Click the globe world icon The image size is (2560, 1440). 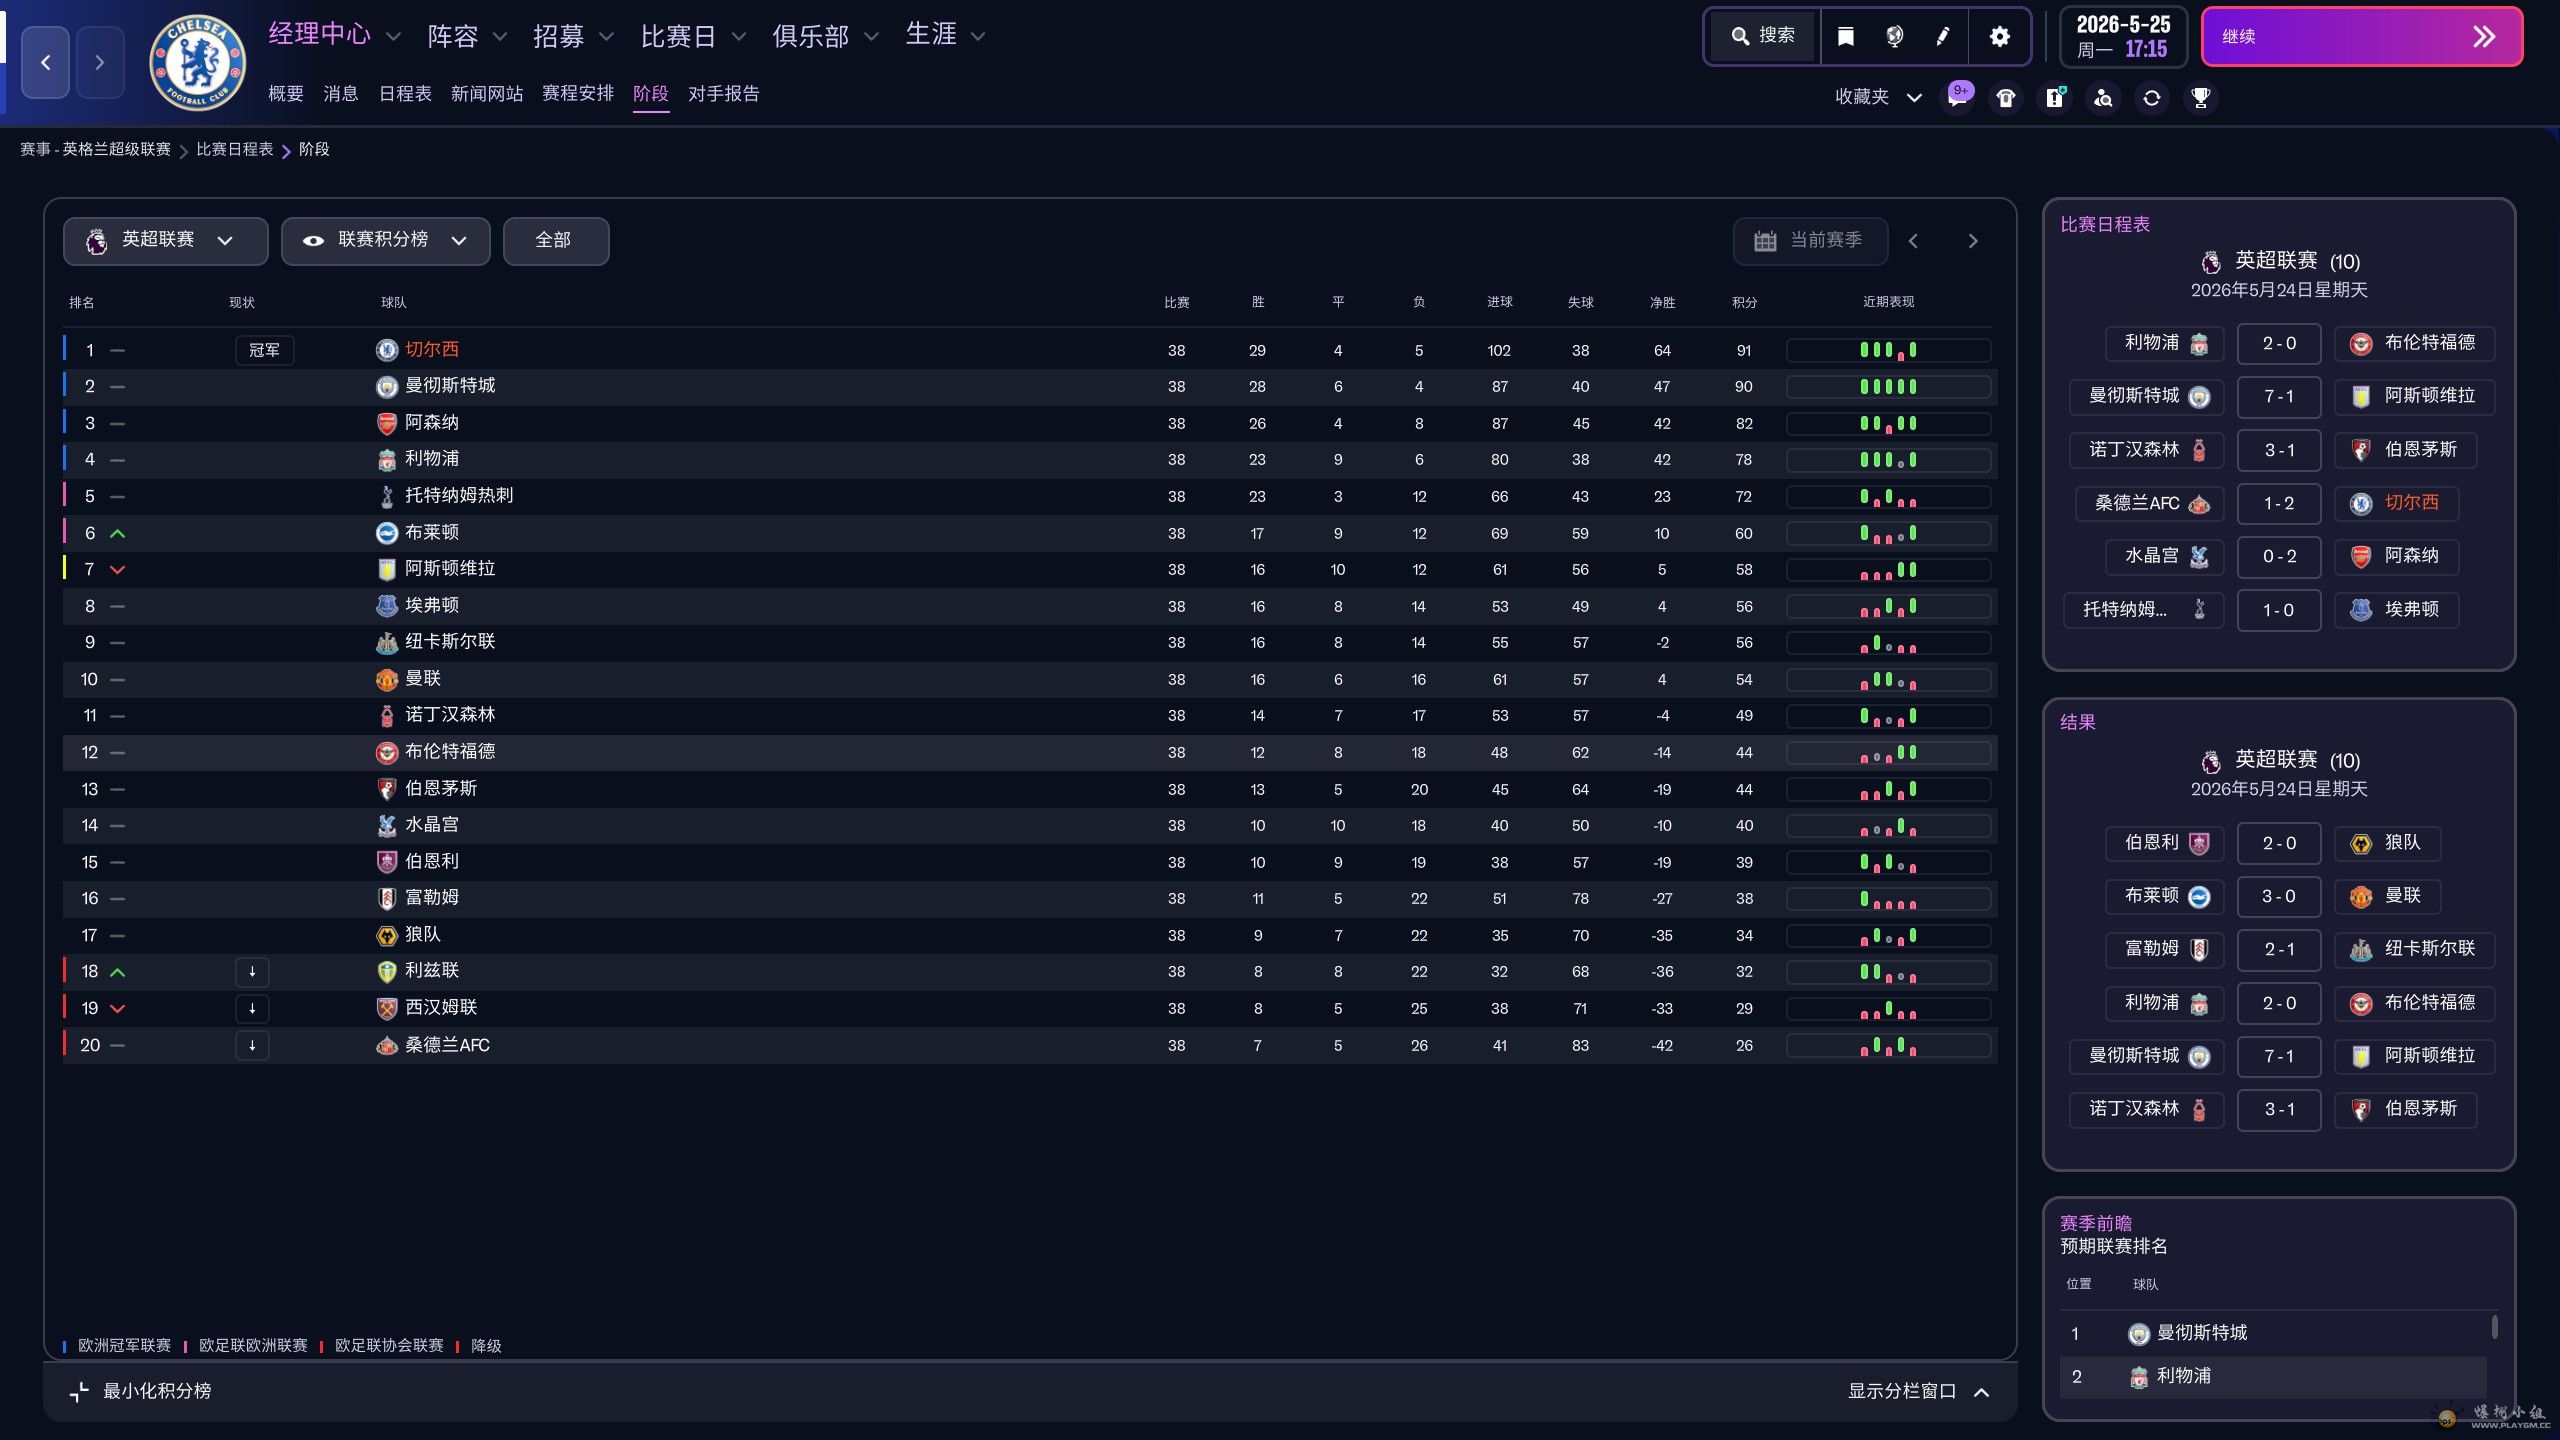(x=1894, y=37)
